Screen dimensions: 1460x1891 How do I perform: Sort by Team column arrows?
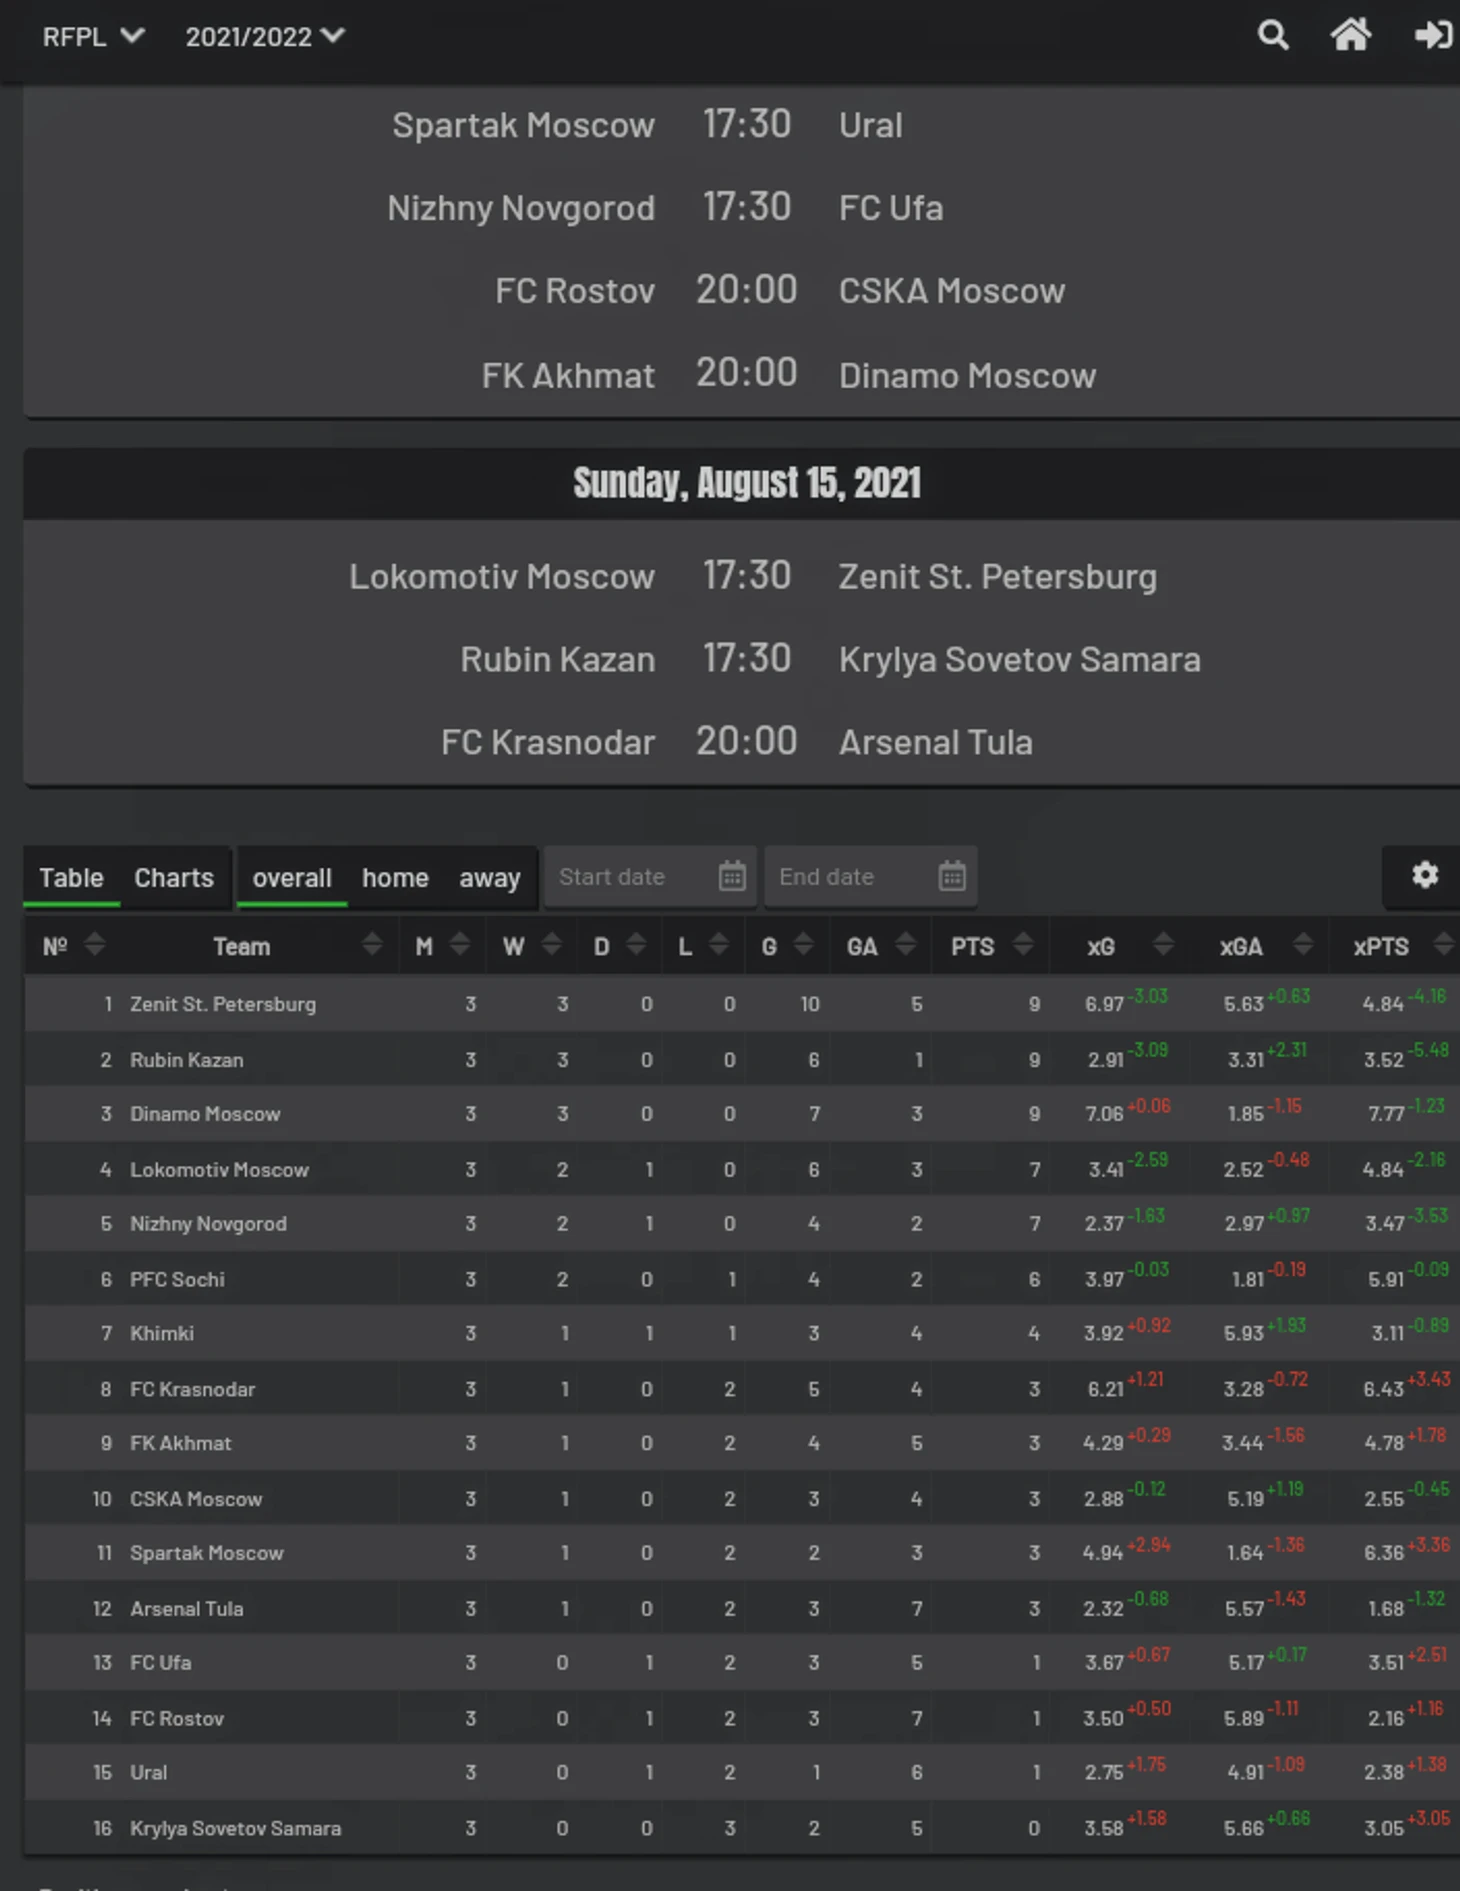click(371, 945)
